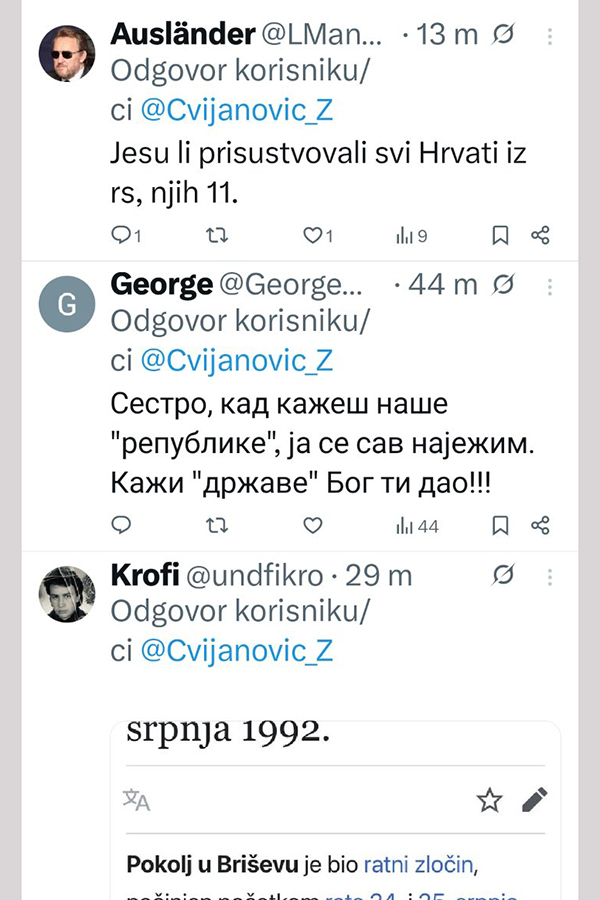
Task: Reply to George's tweet
Action: (122, 525)
